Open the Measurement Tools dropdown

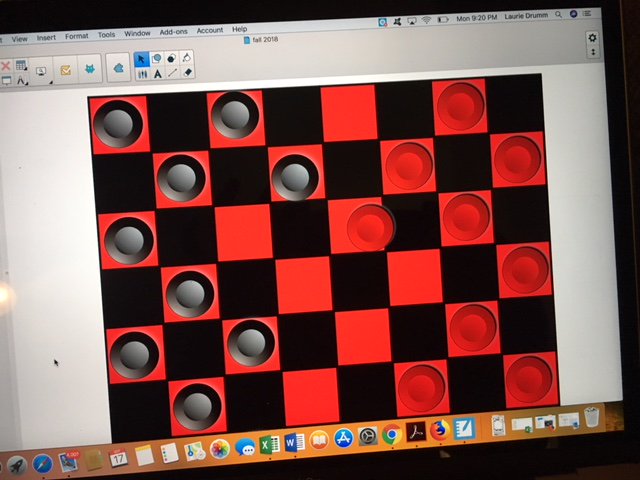(21, 80)
